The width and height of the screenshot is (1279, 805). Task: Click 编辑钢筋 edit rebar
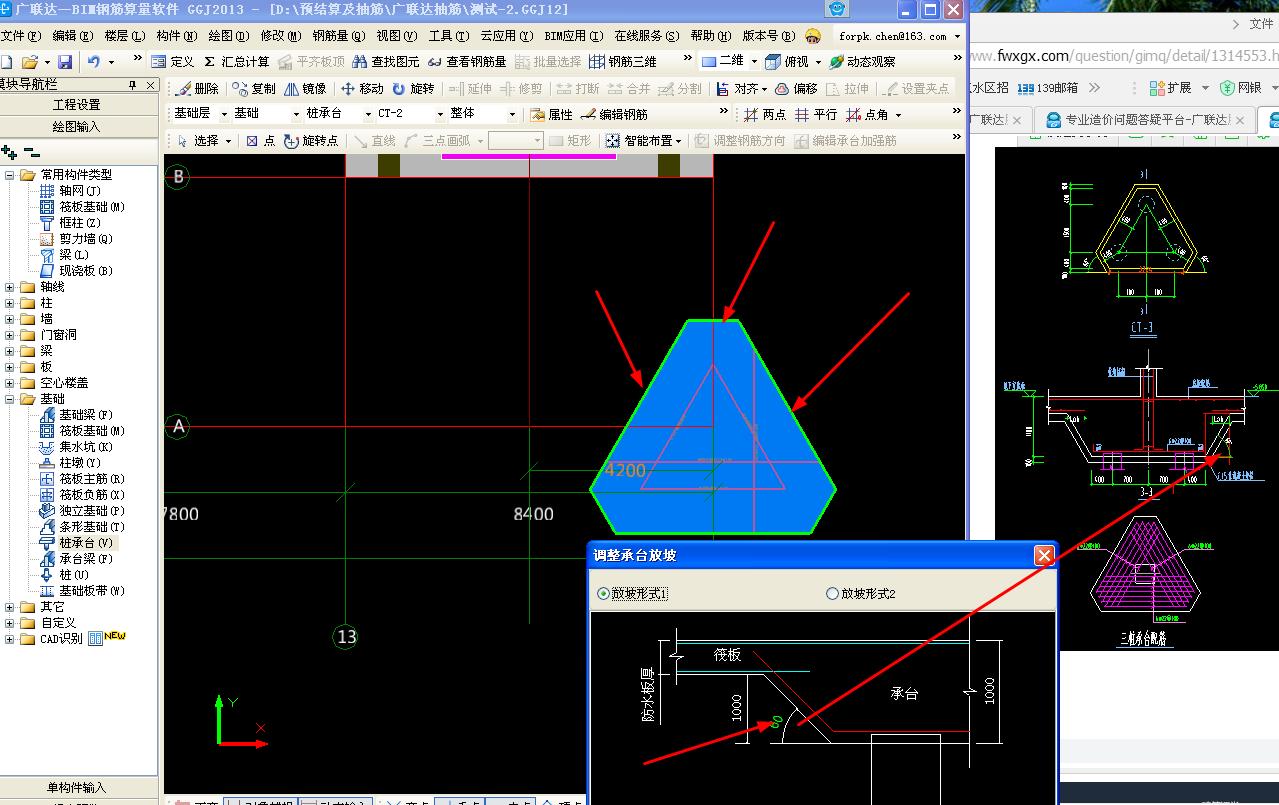(614, 115)
